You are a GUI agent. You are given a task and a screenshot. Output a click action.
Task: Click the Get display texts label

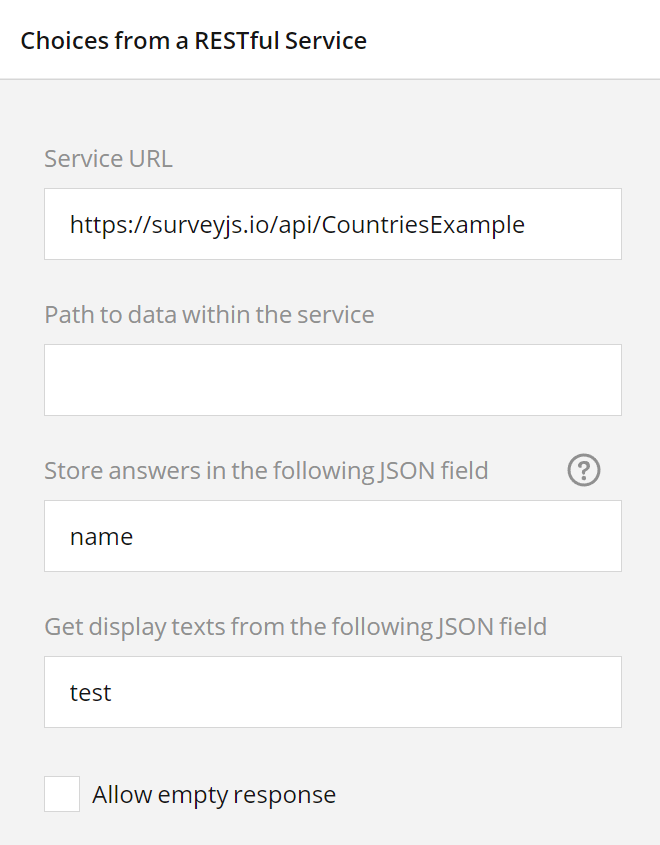(x=295, y=627)
